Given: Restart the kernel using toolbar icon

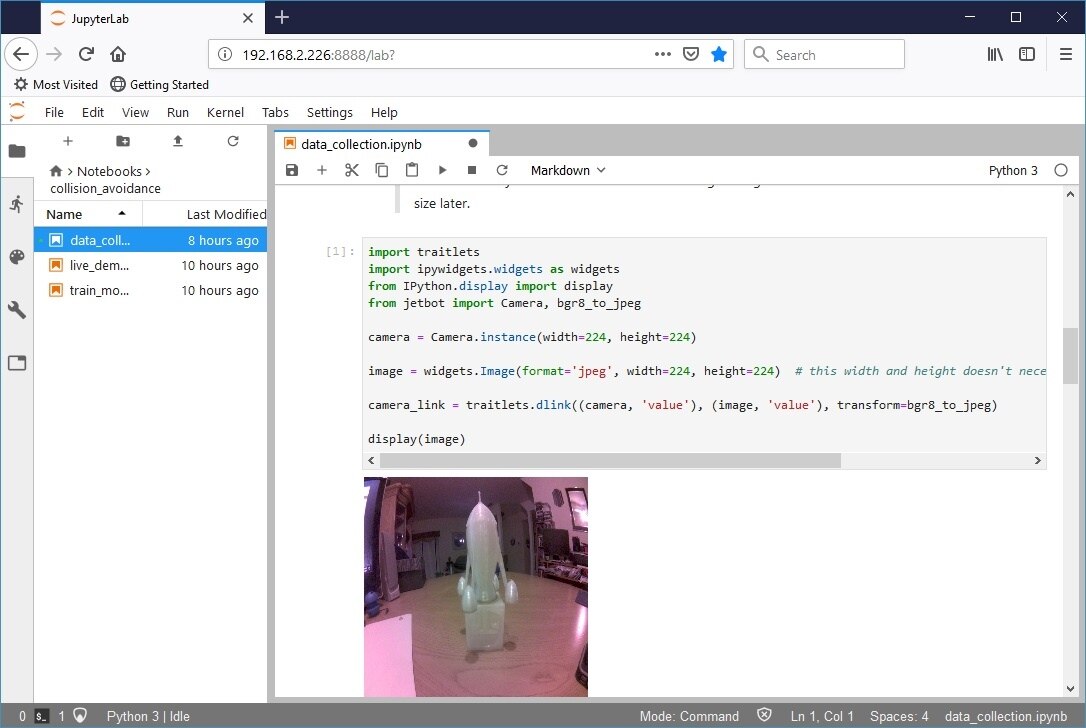Looking at the screenshot, I should point(502,170).
